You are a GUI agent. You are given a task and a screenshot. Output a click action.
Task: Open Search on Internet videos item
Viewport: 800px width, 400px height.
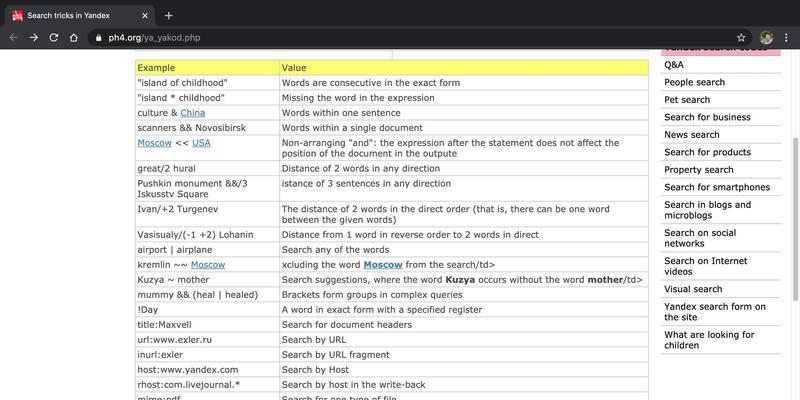pyautogui.click(x=706, y=266)
